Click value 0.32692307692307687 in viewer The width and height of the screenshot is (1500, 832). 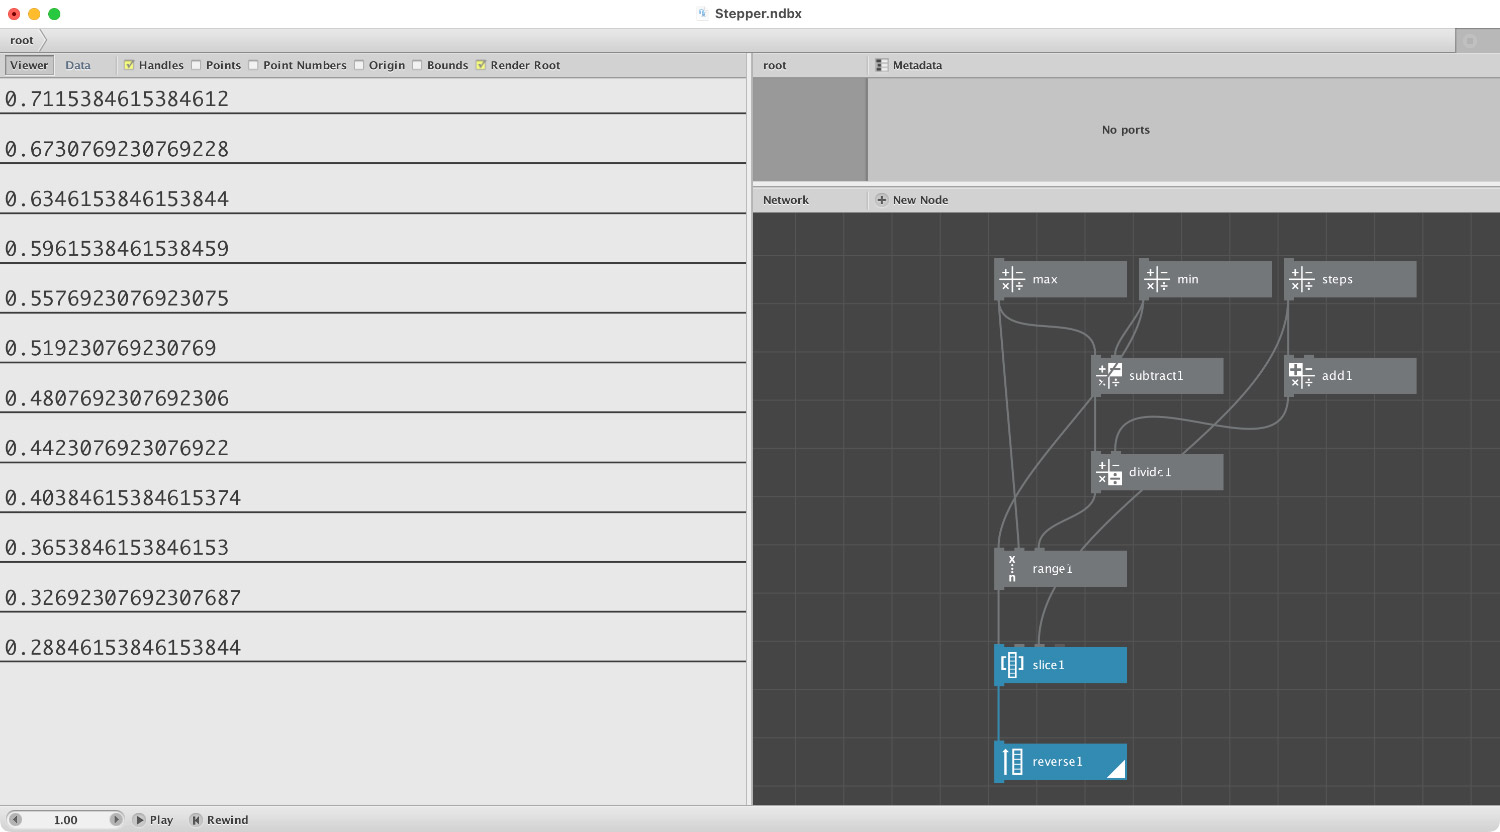pos(123,598)
